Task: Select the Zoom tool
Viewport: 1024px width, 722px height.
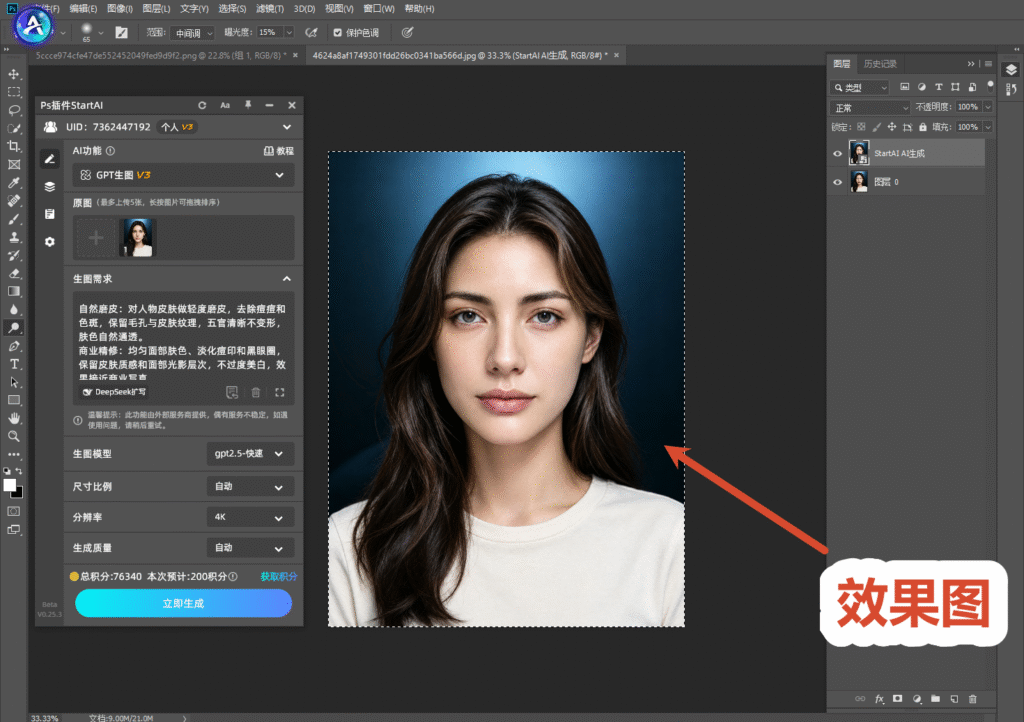Action: pyautogui.click(x=14, y=437)
